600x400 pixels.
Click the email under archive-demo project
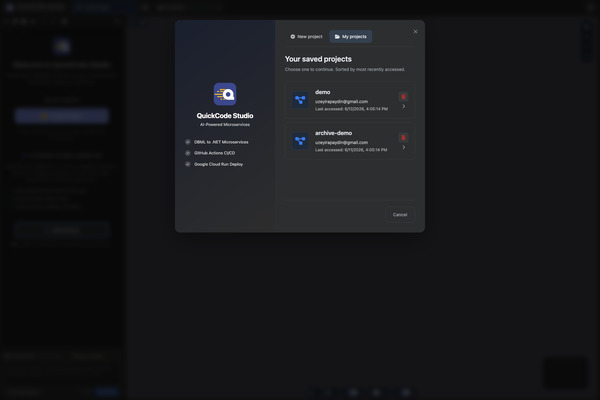[x=341, y=142]
